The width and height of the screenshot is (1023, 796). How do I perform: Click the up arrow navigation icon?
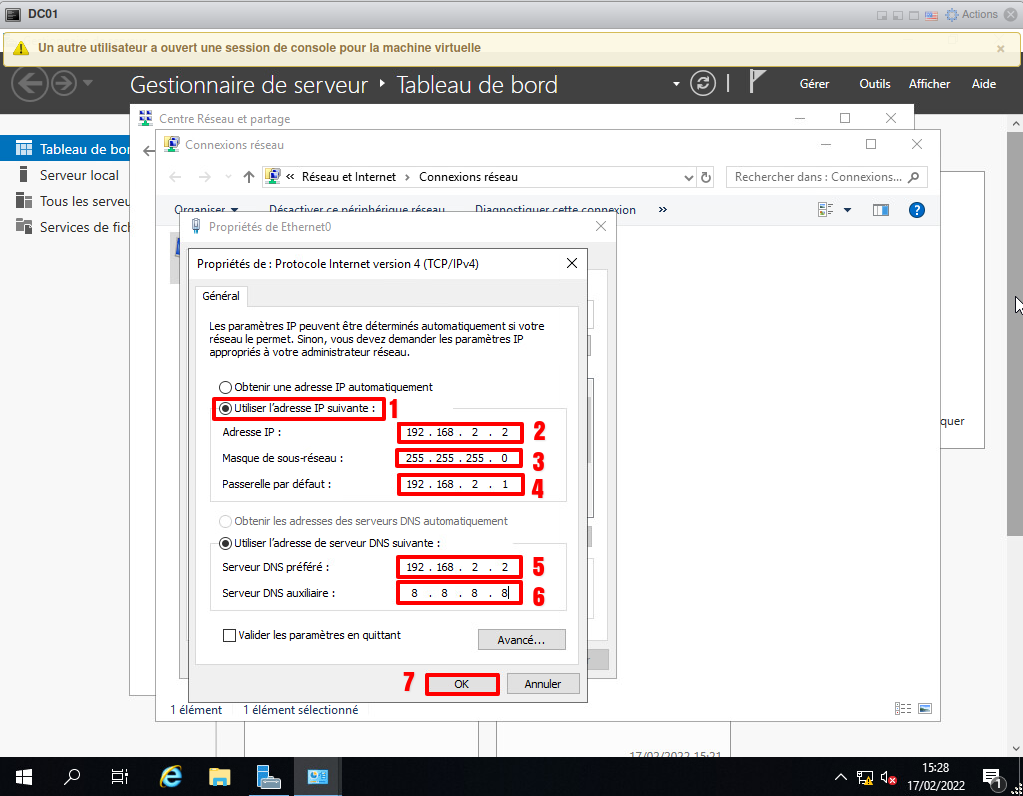(249, 177)
